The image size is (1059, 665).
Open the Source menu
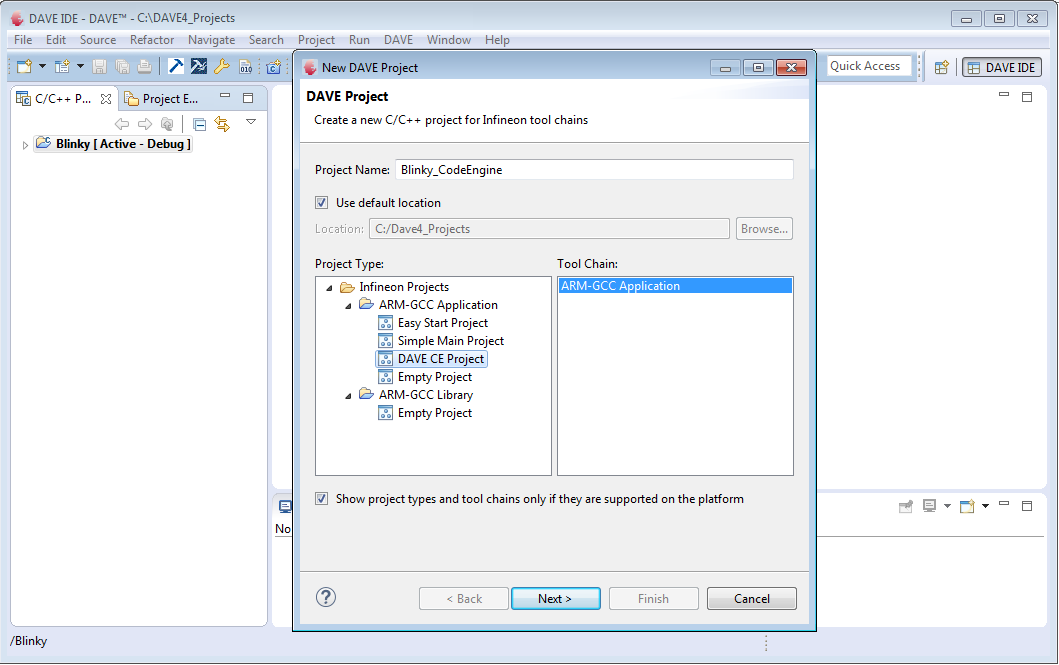tap(98, 40)
